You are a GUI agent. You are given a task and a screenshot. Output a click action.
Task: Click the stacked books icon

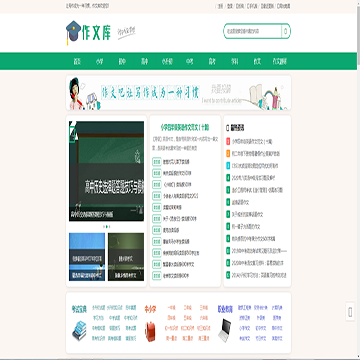click(x=79, y=330)
